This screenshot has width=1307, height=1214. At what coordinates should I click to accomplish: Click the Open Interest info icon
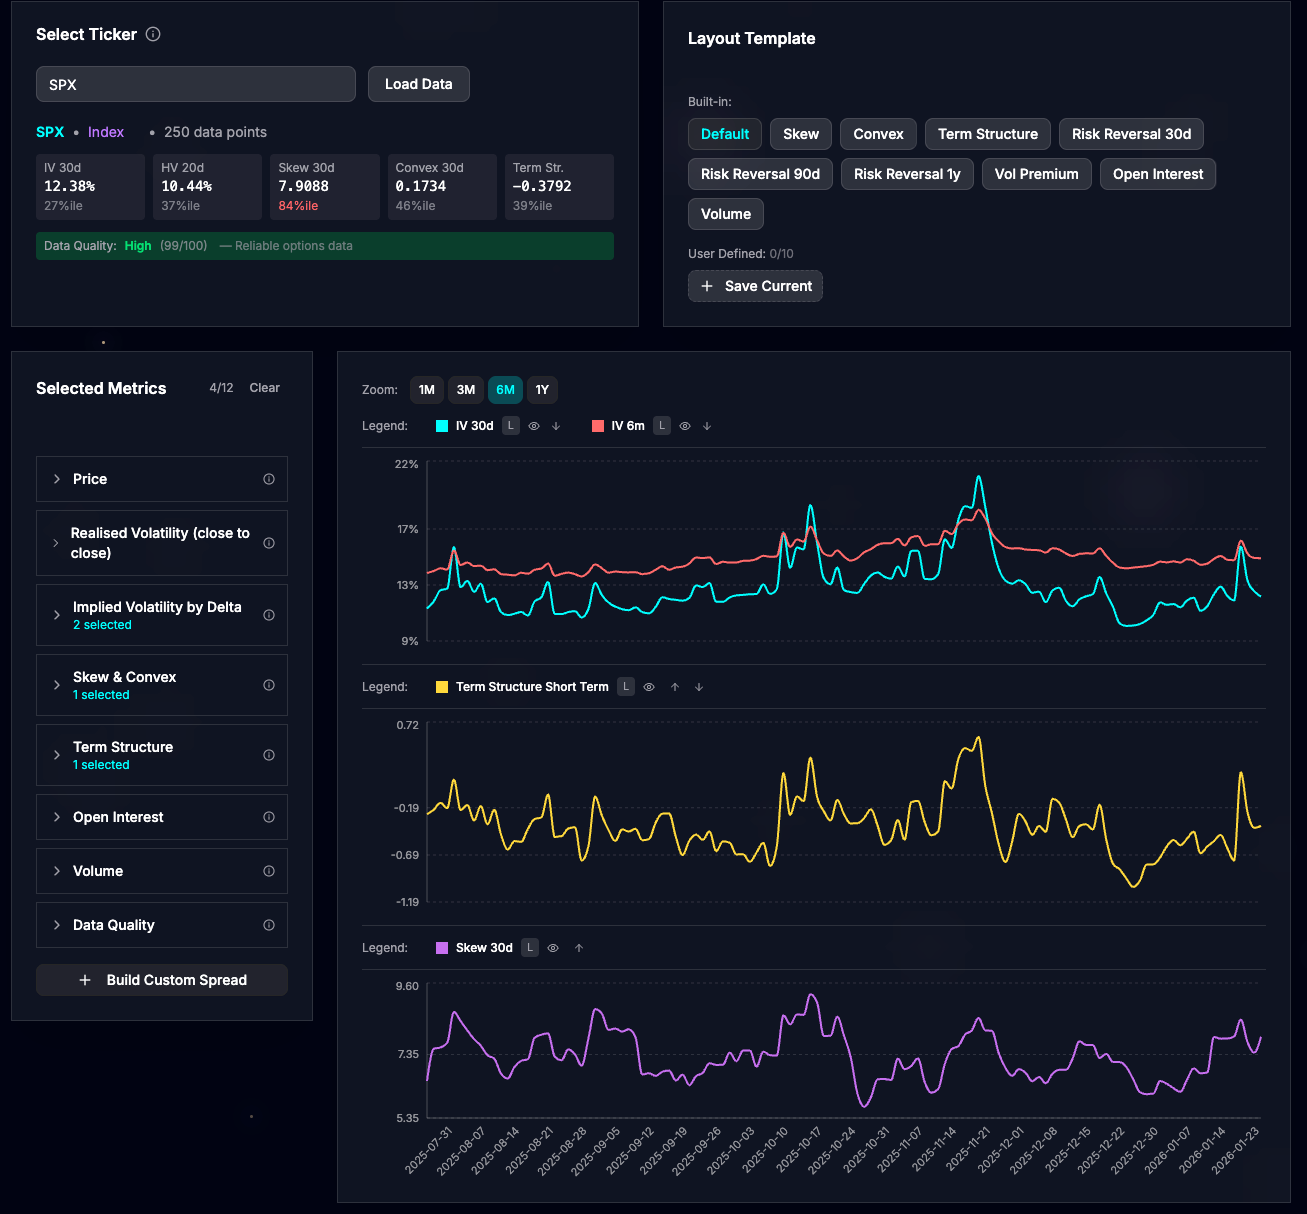coord(269,817)
